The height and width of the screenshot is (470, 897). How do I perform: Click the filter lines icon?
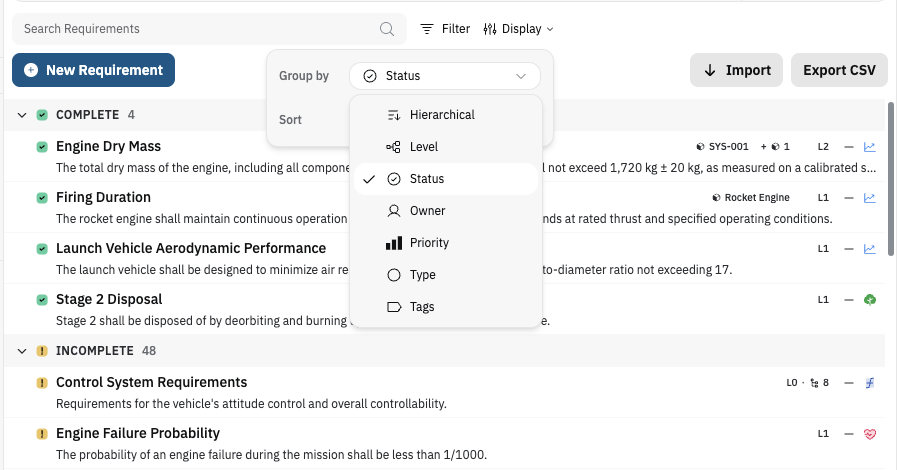click(427, 29)
